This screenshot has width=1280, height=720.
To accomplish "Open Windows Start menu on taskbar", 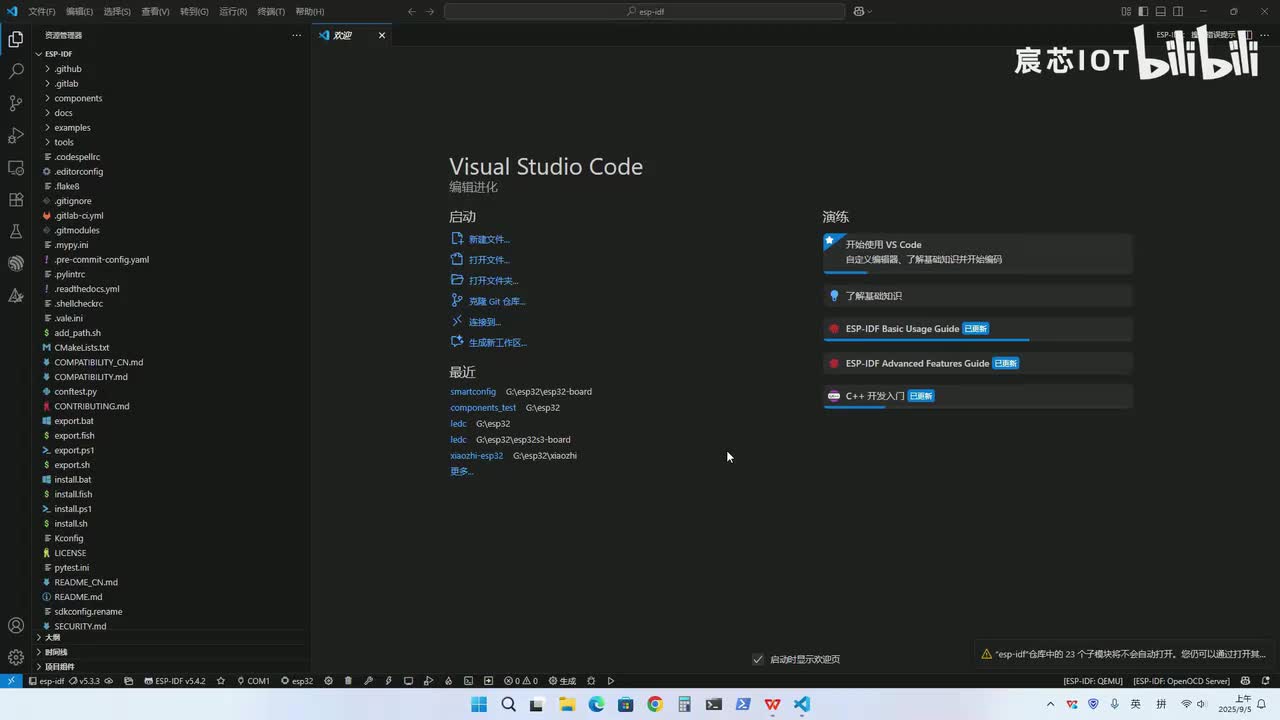I will tap(479, 704).
